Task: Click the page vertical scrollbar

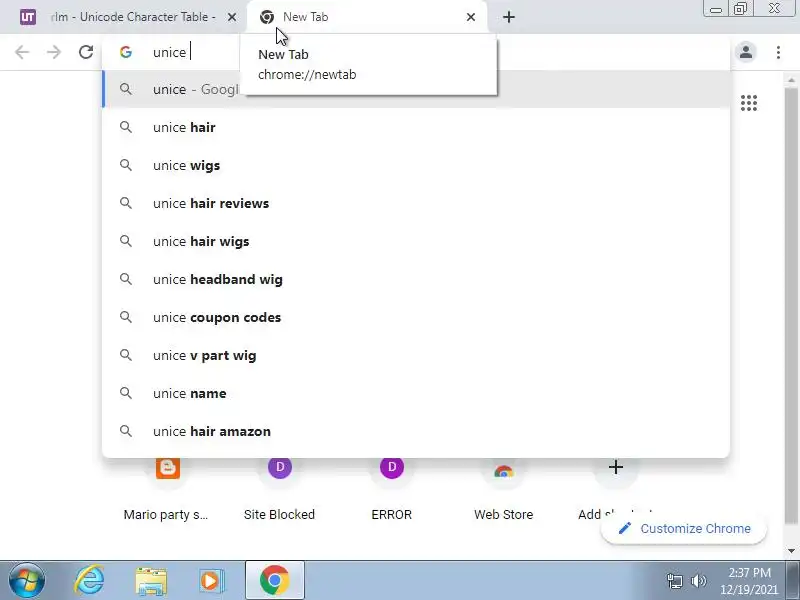Action: tap(791, 306)
